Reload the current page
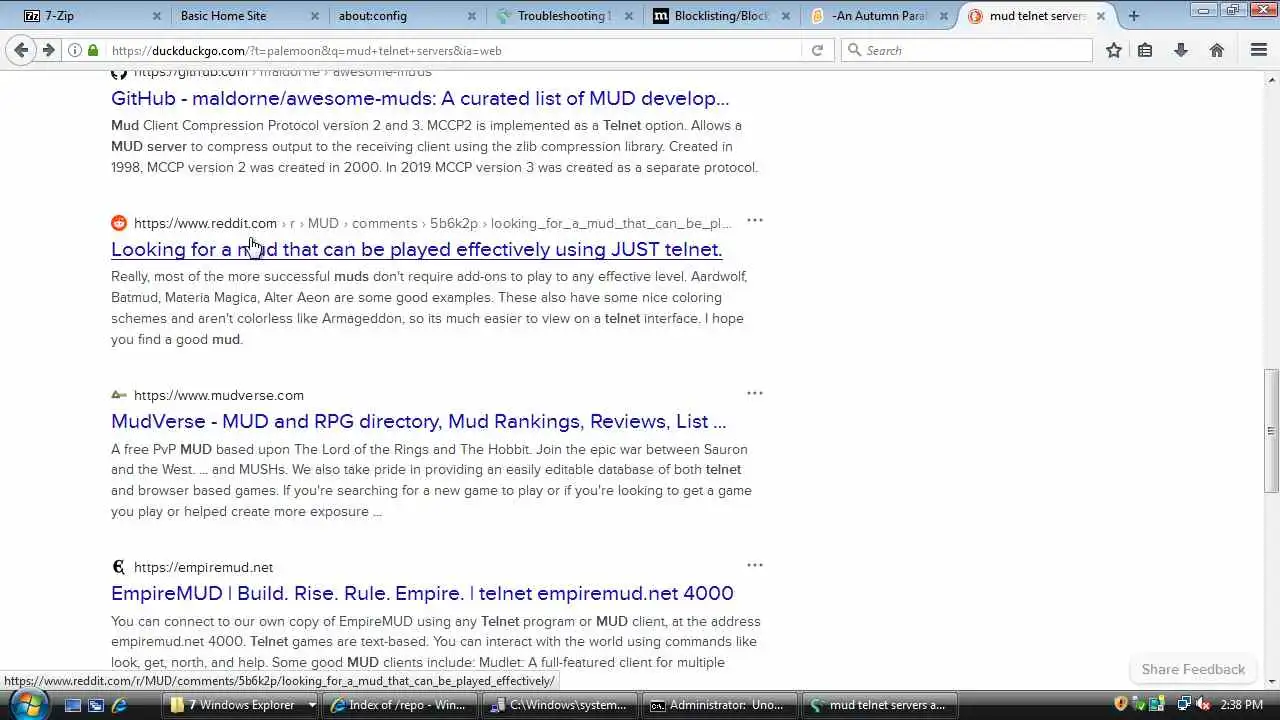The height and width of the screenshot is (720, 1280). click(817, 50)
